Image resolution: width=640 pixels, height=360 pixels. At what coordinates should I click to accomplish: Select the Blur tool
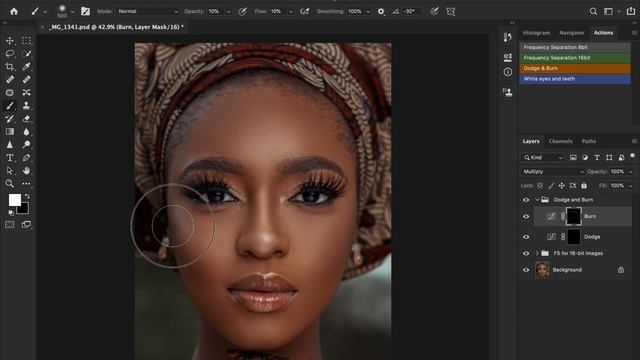tap(27, 132)
